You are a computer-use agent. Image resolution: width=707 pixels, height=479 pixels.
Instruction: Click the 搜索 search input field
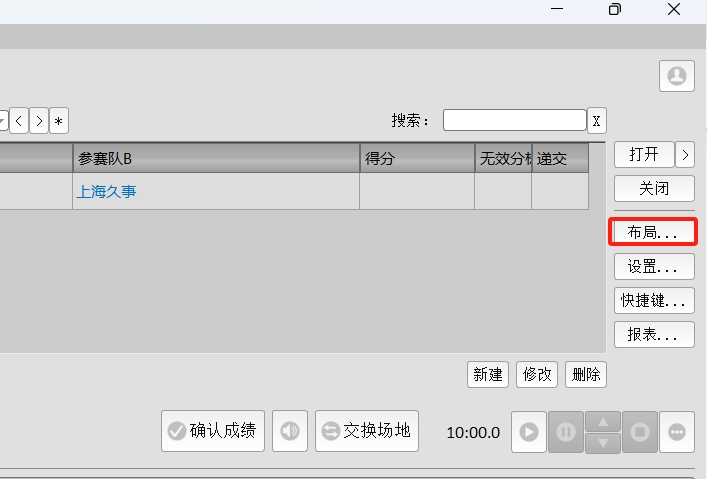[x=514, y=120]
